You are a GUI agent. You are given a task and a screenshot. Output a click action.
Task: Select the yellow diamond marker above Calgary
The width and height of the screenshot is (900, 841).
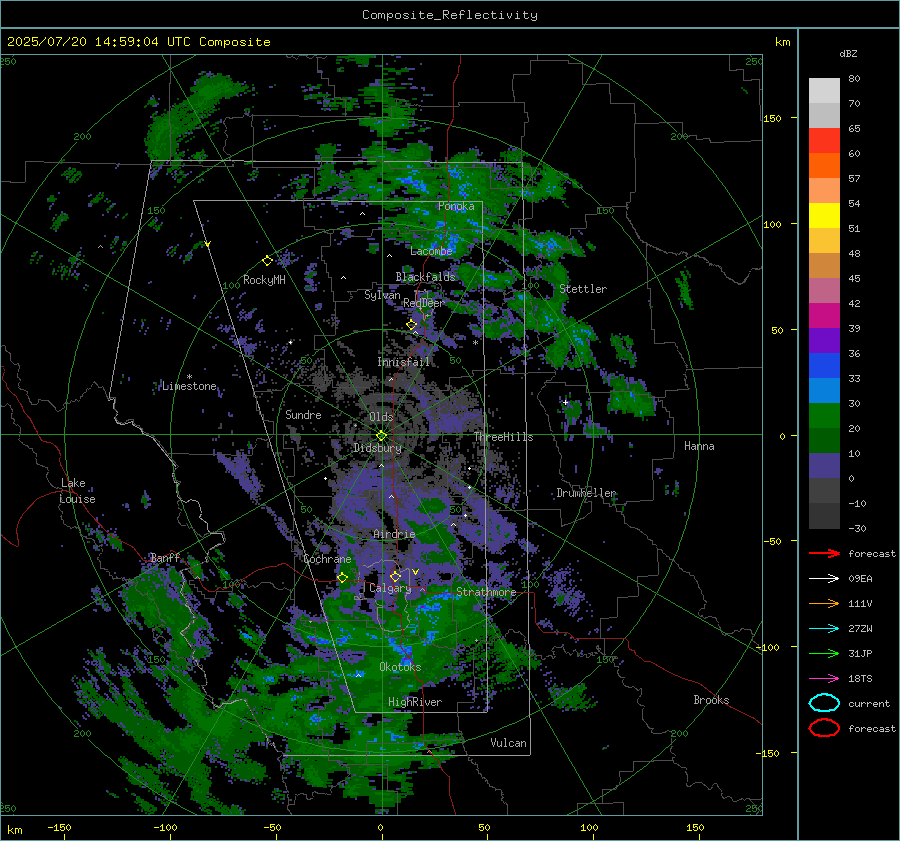[x=395, y=576]
